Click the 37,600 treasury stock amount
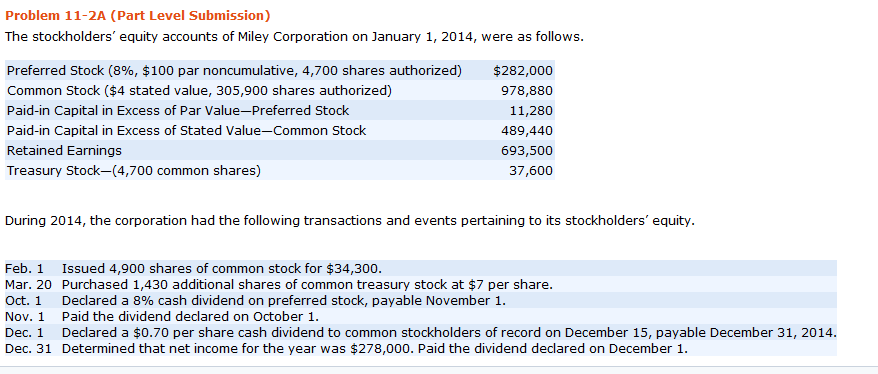The image size is (878, 374). 531,171
